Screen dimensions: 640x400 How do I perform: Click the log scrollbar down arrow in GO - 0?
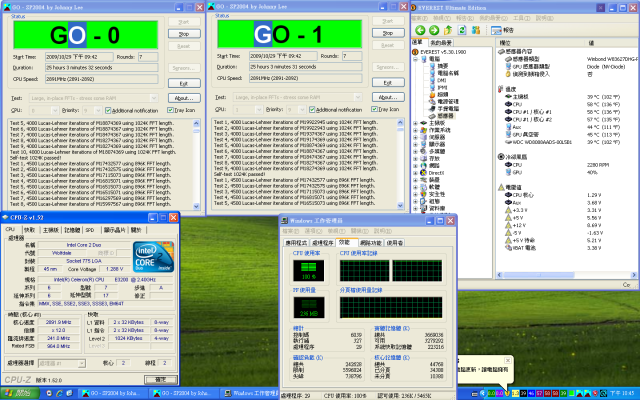click(196, 207)
